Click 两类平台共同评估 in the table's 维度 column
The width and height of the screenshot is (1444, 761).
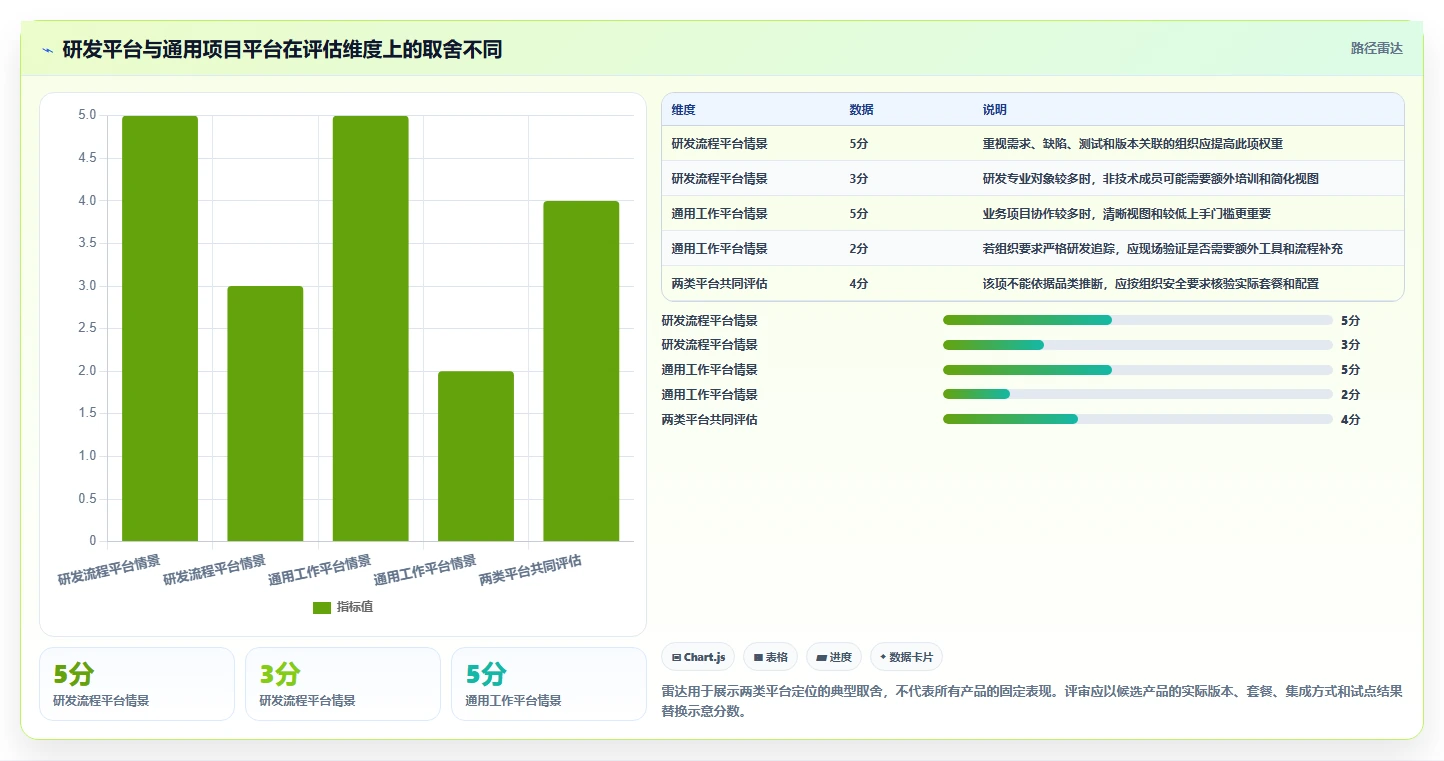719,284
